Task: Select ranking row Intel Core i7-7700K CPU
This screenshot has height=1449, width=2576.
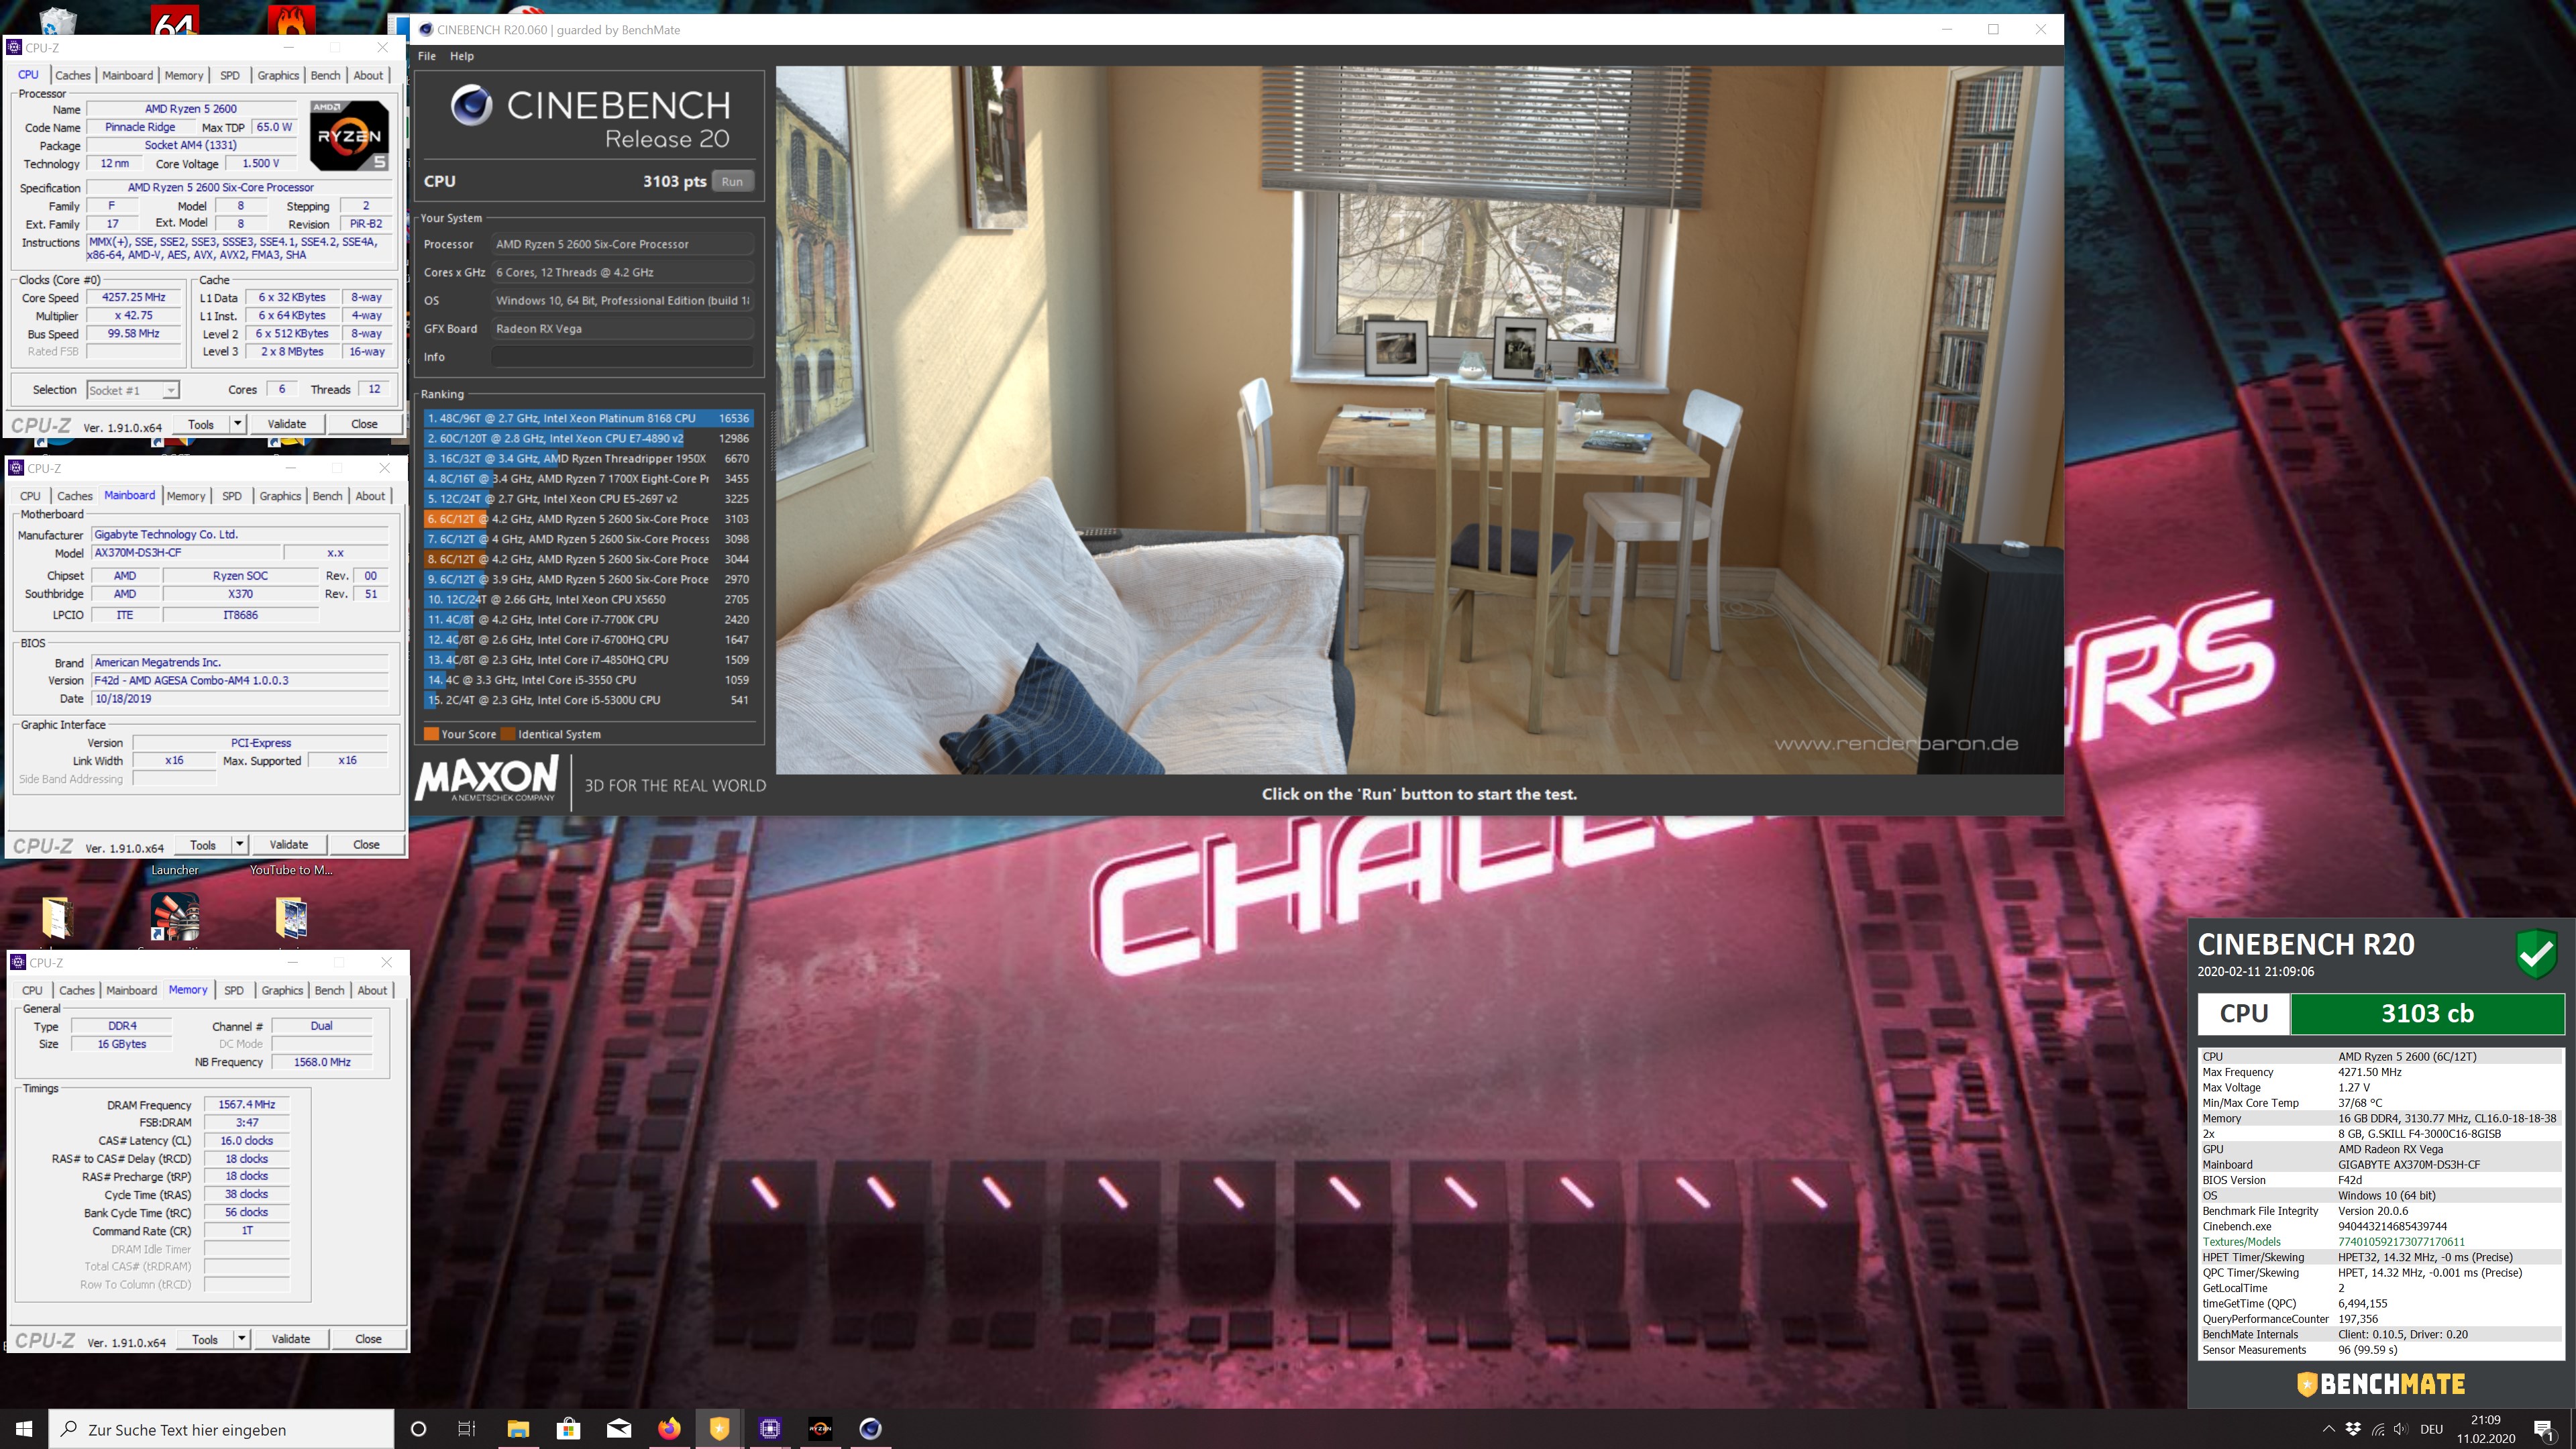Action: point(588,620)
